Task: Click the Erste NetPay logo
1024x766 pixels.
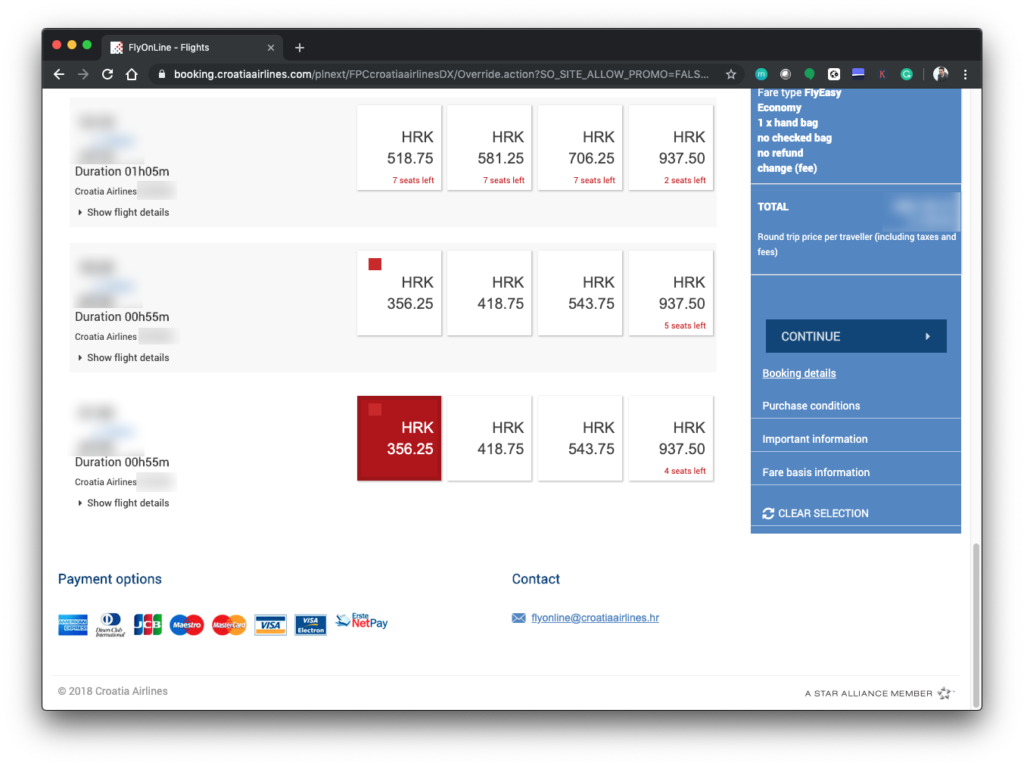Action: pyautogui.click(x=361, y=622)
